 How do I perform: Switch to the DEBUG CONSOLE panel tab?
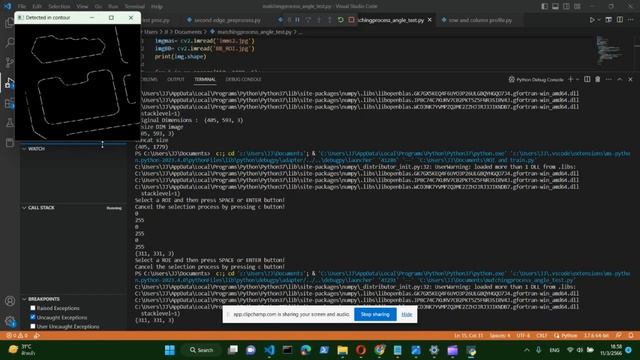point(243,79)
